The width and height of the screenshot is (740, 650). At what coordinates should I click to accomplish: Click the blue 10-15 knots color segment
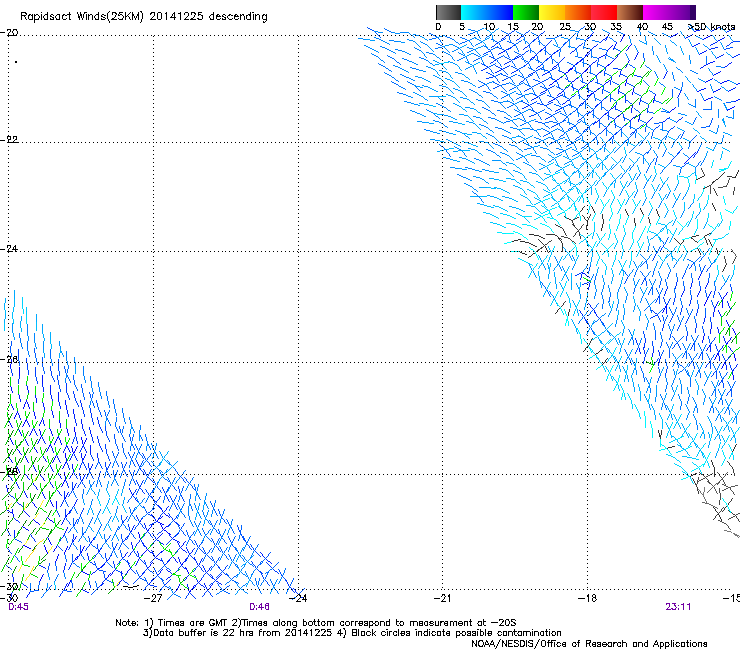click(500, 12)
